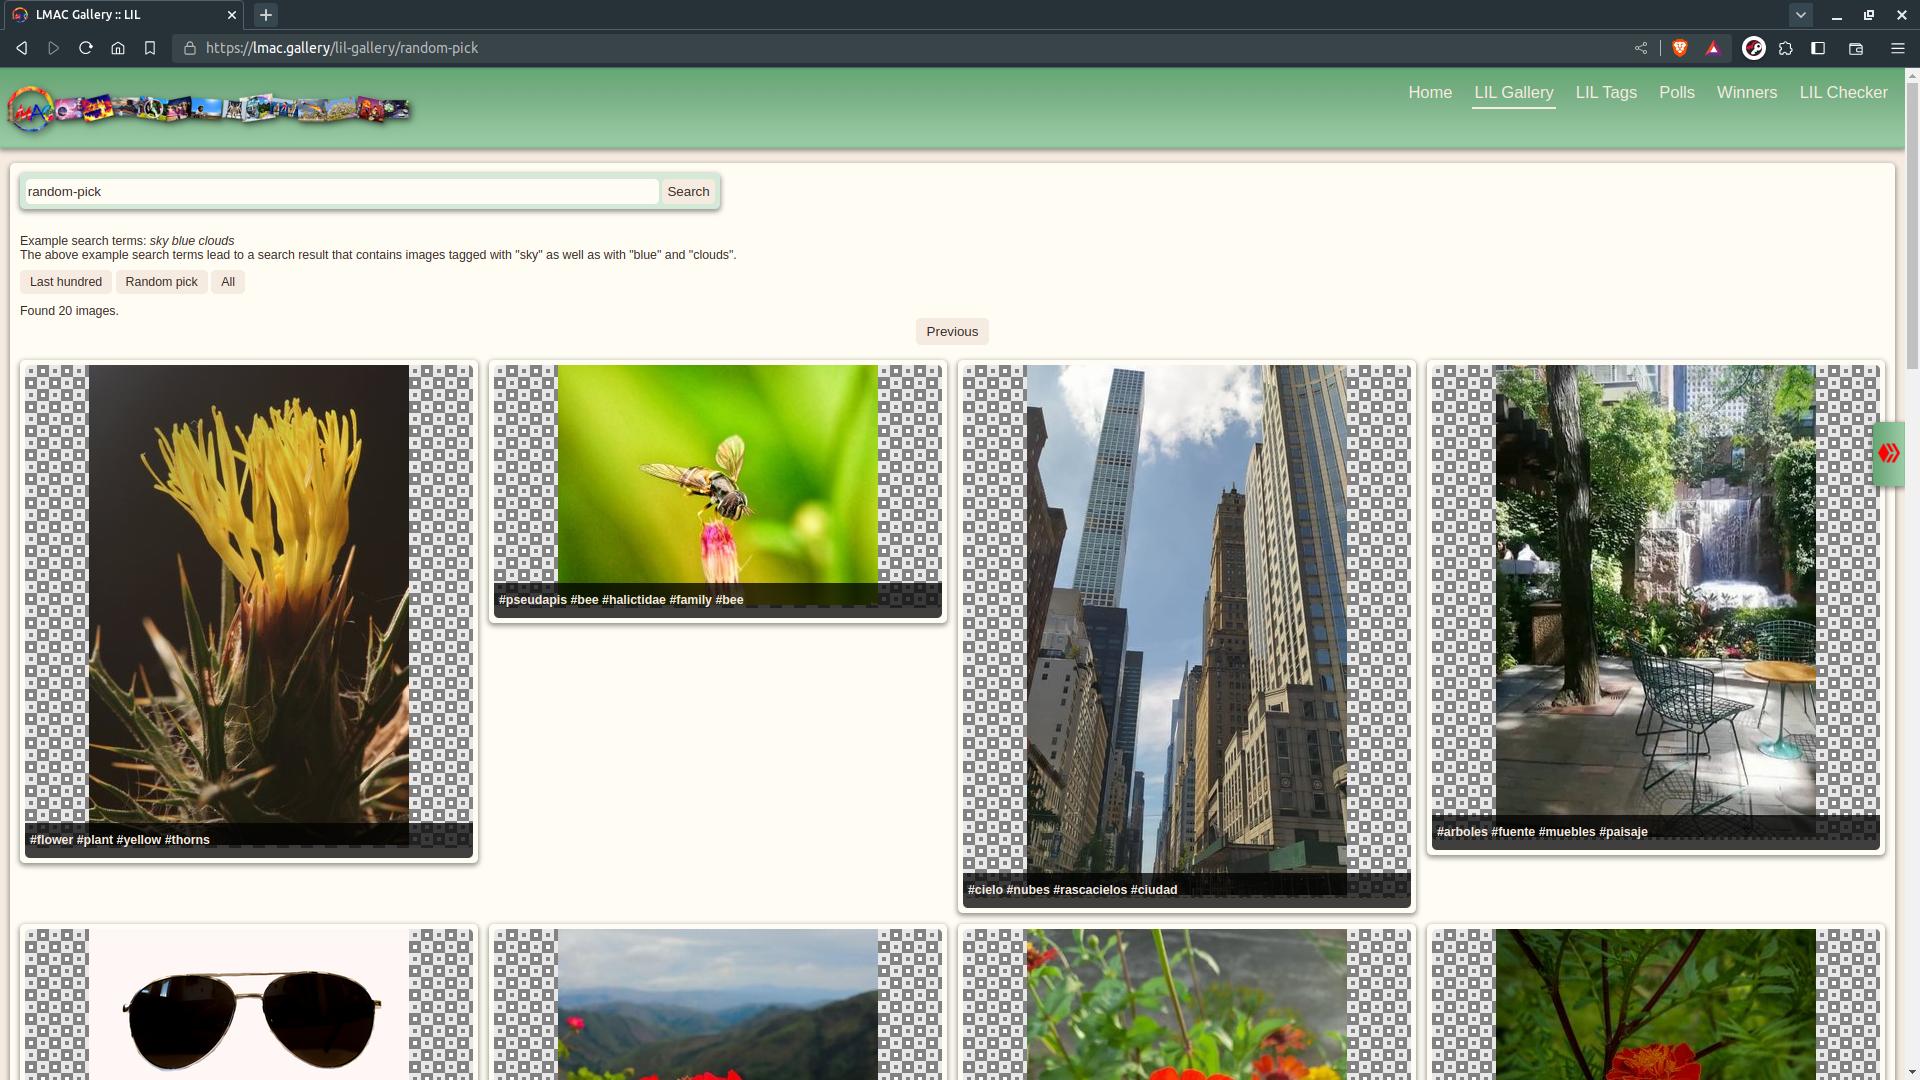Click the Previous page button
This screenshot has width=1920, height=1080.
pyautogui.click(x=952, y=332)
